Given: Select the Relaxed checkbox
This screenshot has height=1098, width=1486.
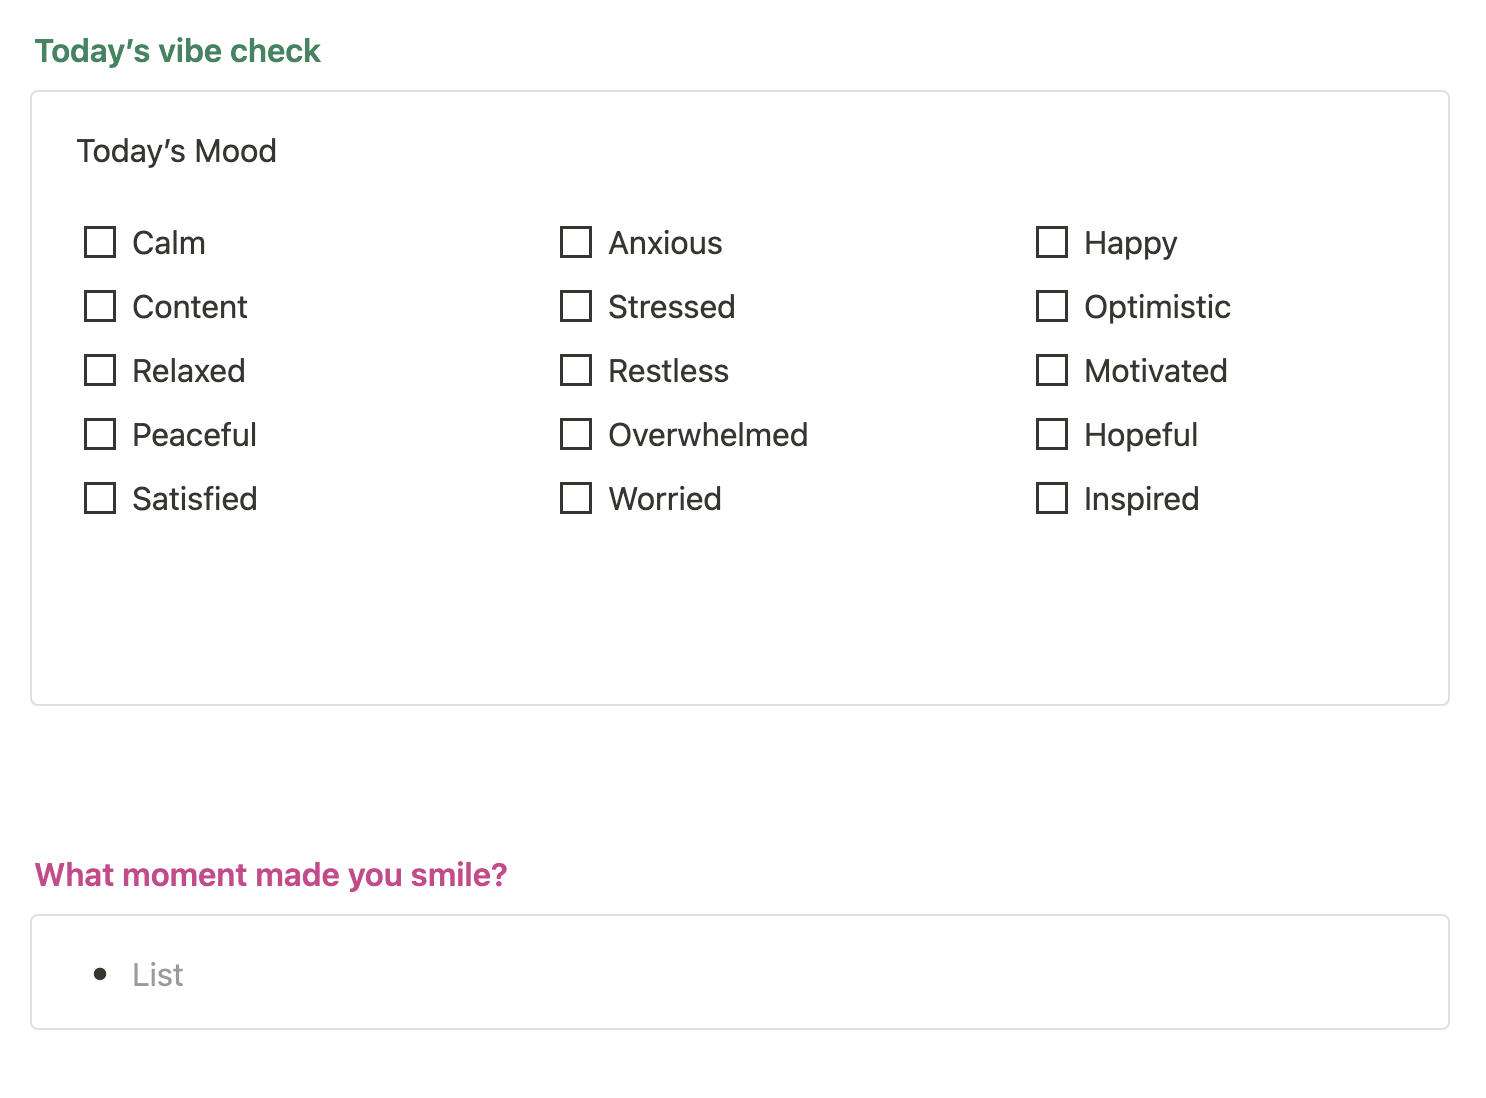Looking at the screenshot, I should [x=100, y=370].
